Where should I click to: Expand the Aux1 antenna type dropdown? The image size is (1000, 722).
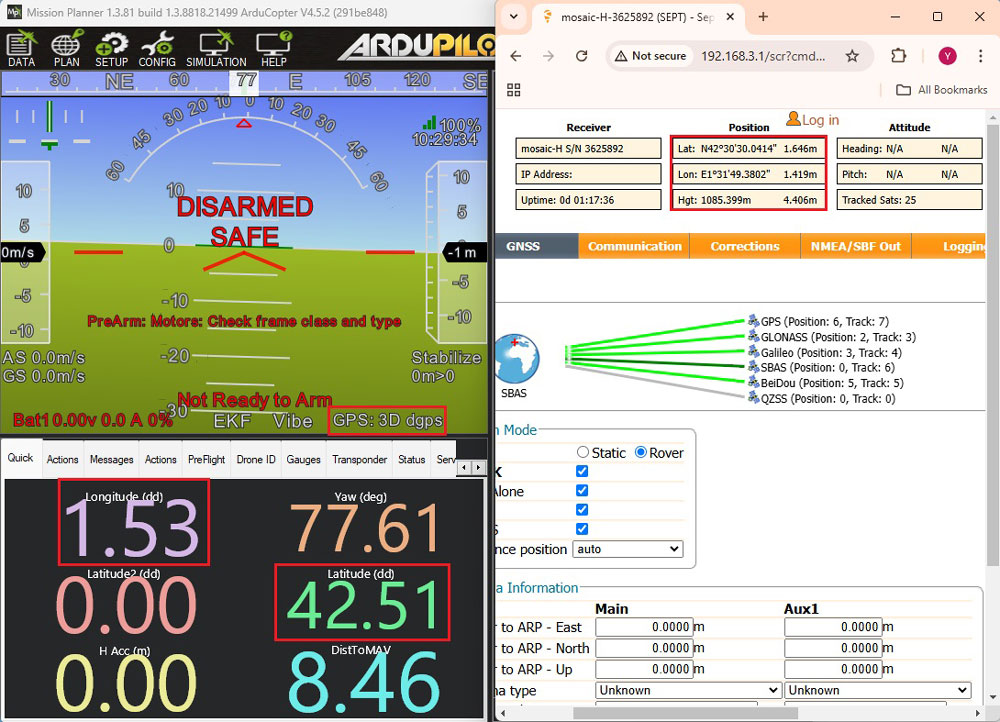(x=877, y=690)
